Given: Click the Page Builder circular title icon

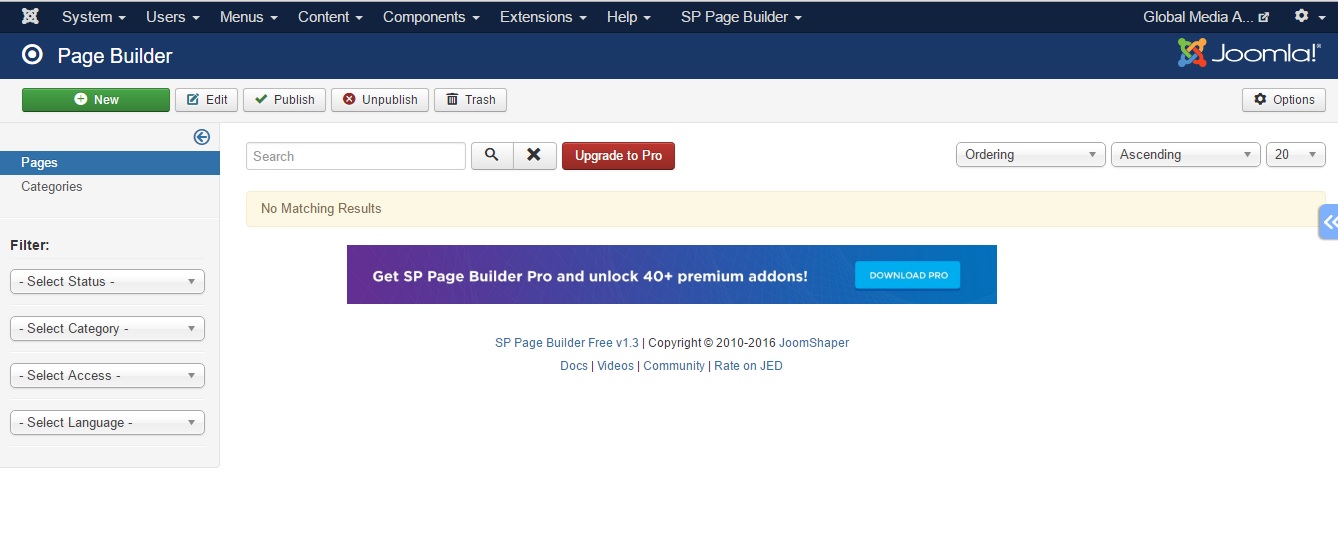Looking at the screenshot, I should (32, 55).
